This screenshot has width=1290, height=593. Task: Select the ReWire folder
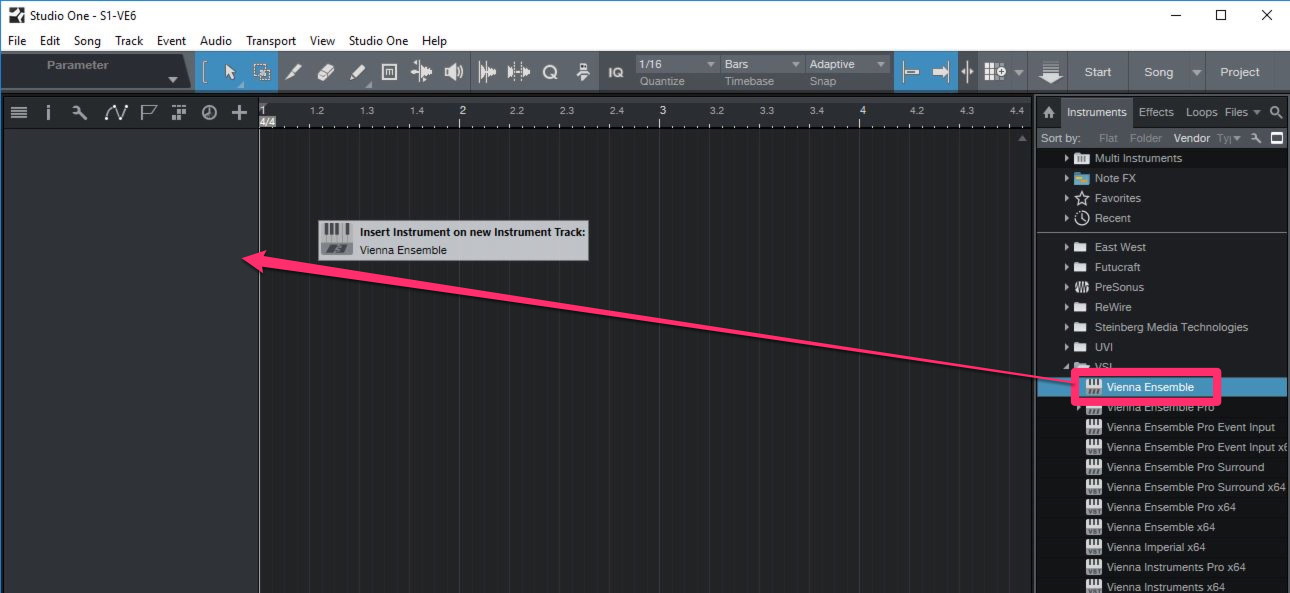tap(1113, 307)
